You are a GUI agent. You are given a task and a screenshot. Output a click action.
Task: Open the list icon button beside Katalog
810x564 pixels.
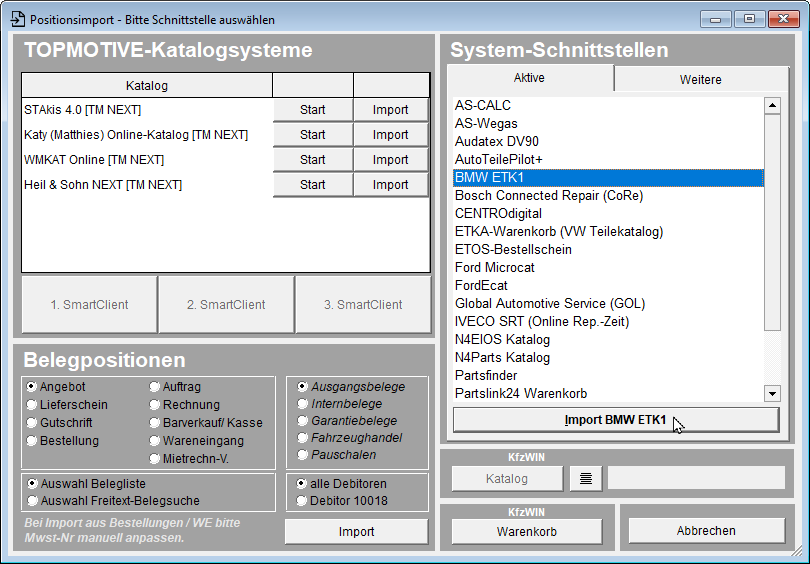coord(586,479)
